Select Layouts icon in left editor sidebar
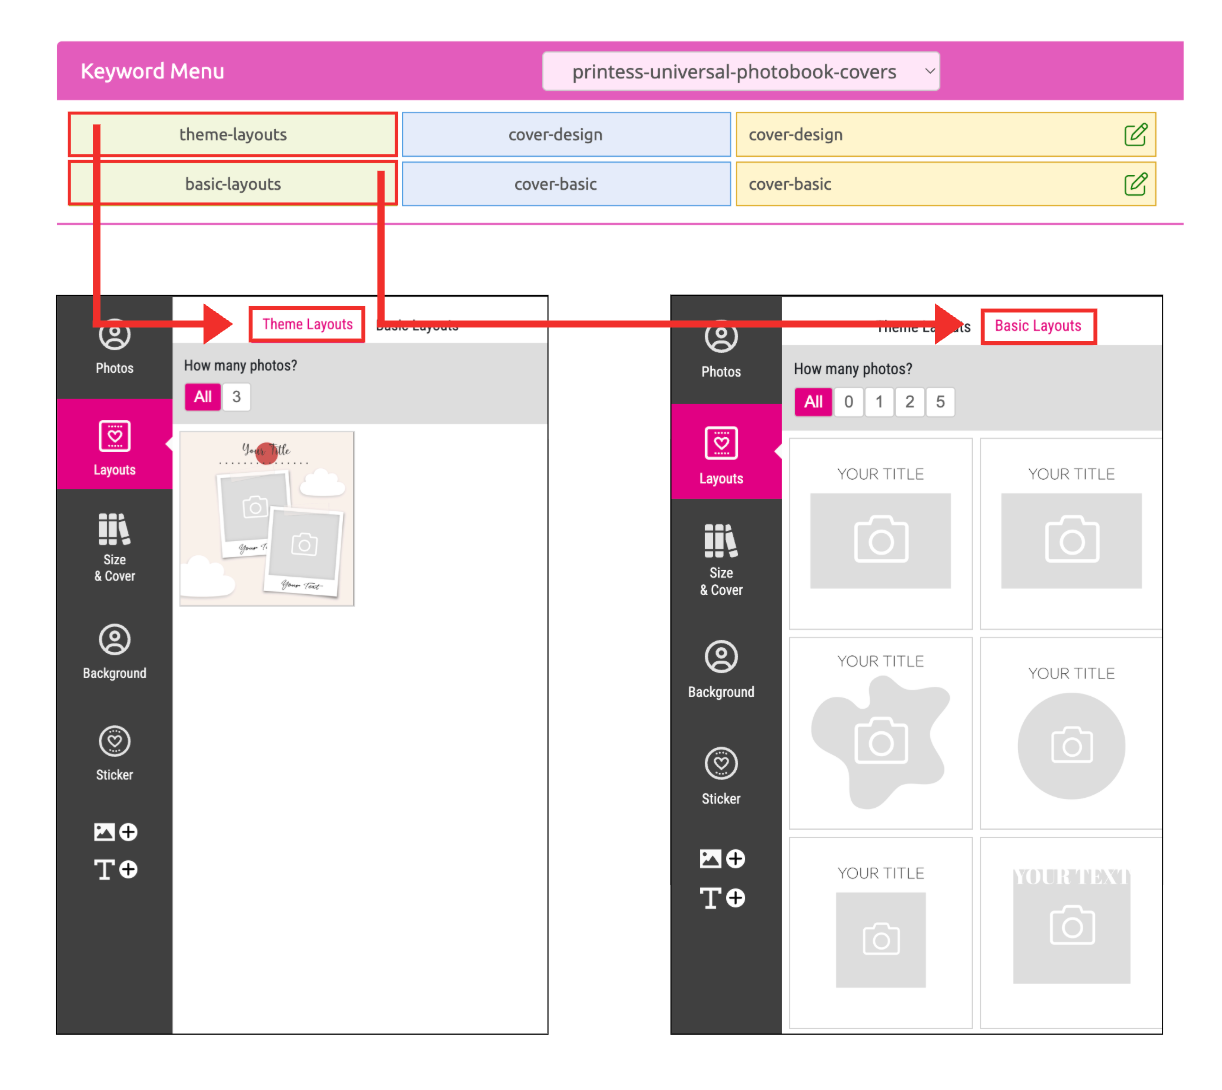 pyautogui.click(x=115, y=446)
